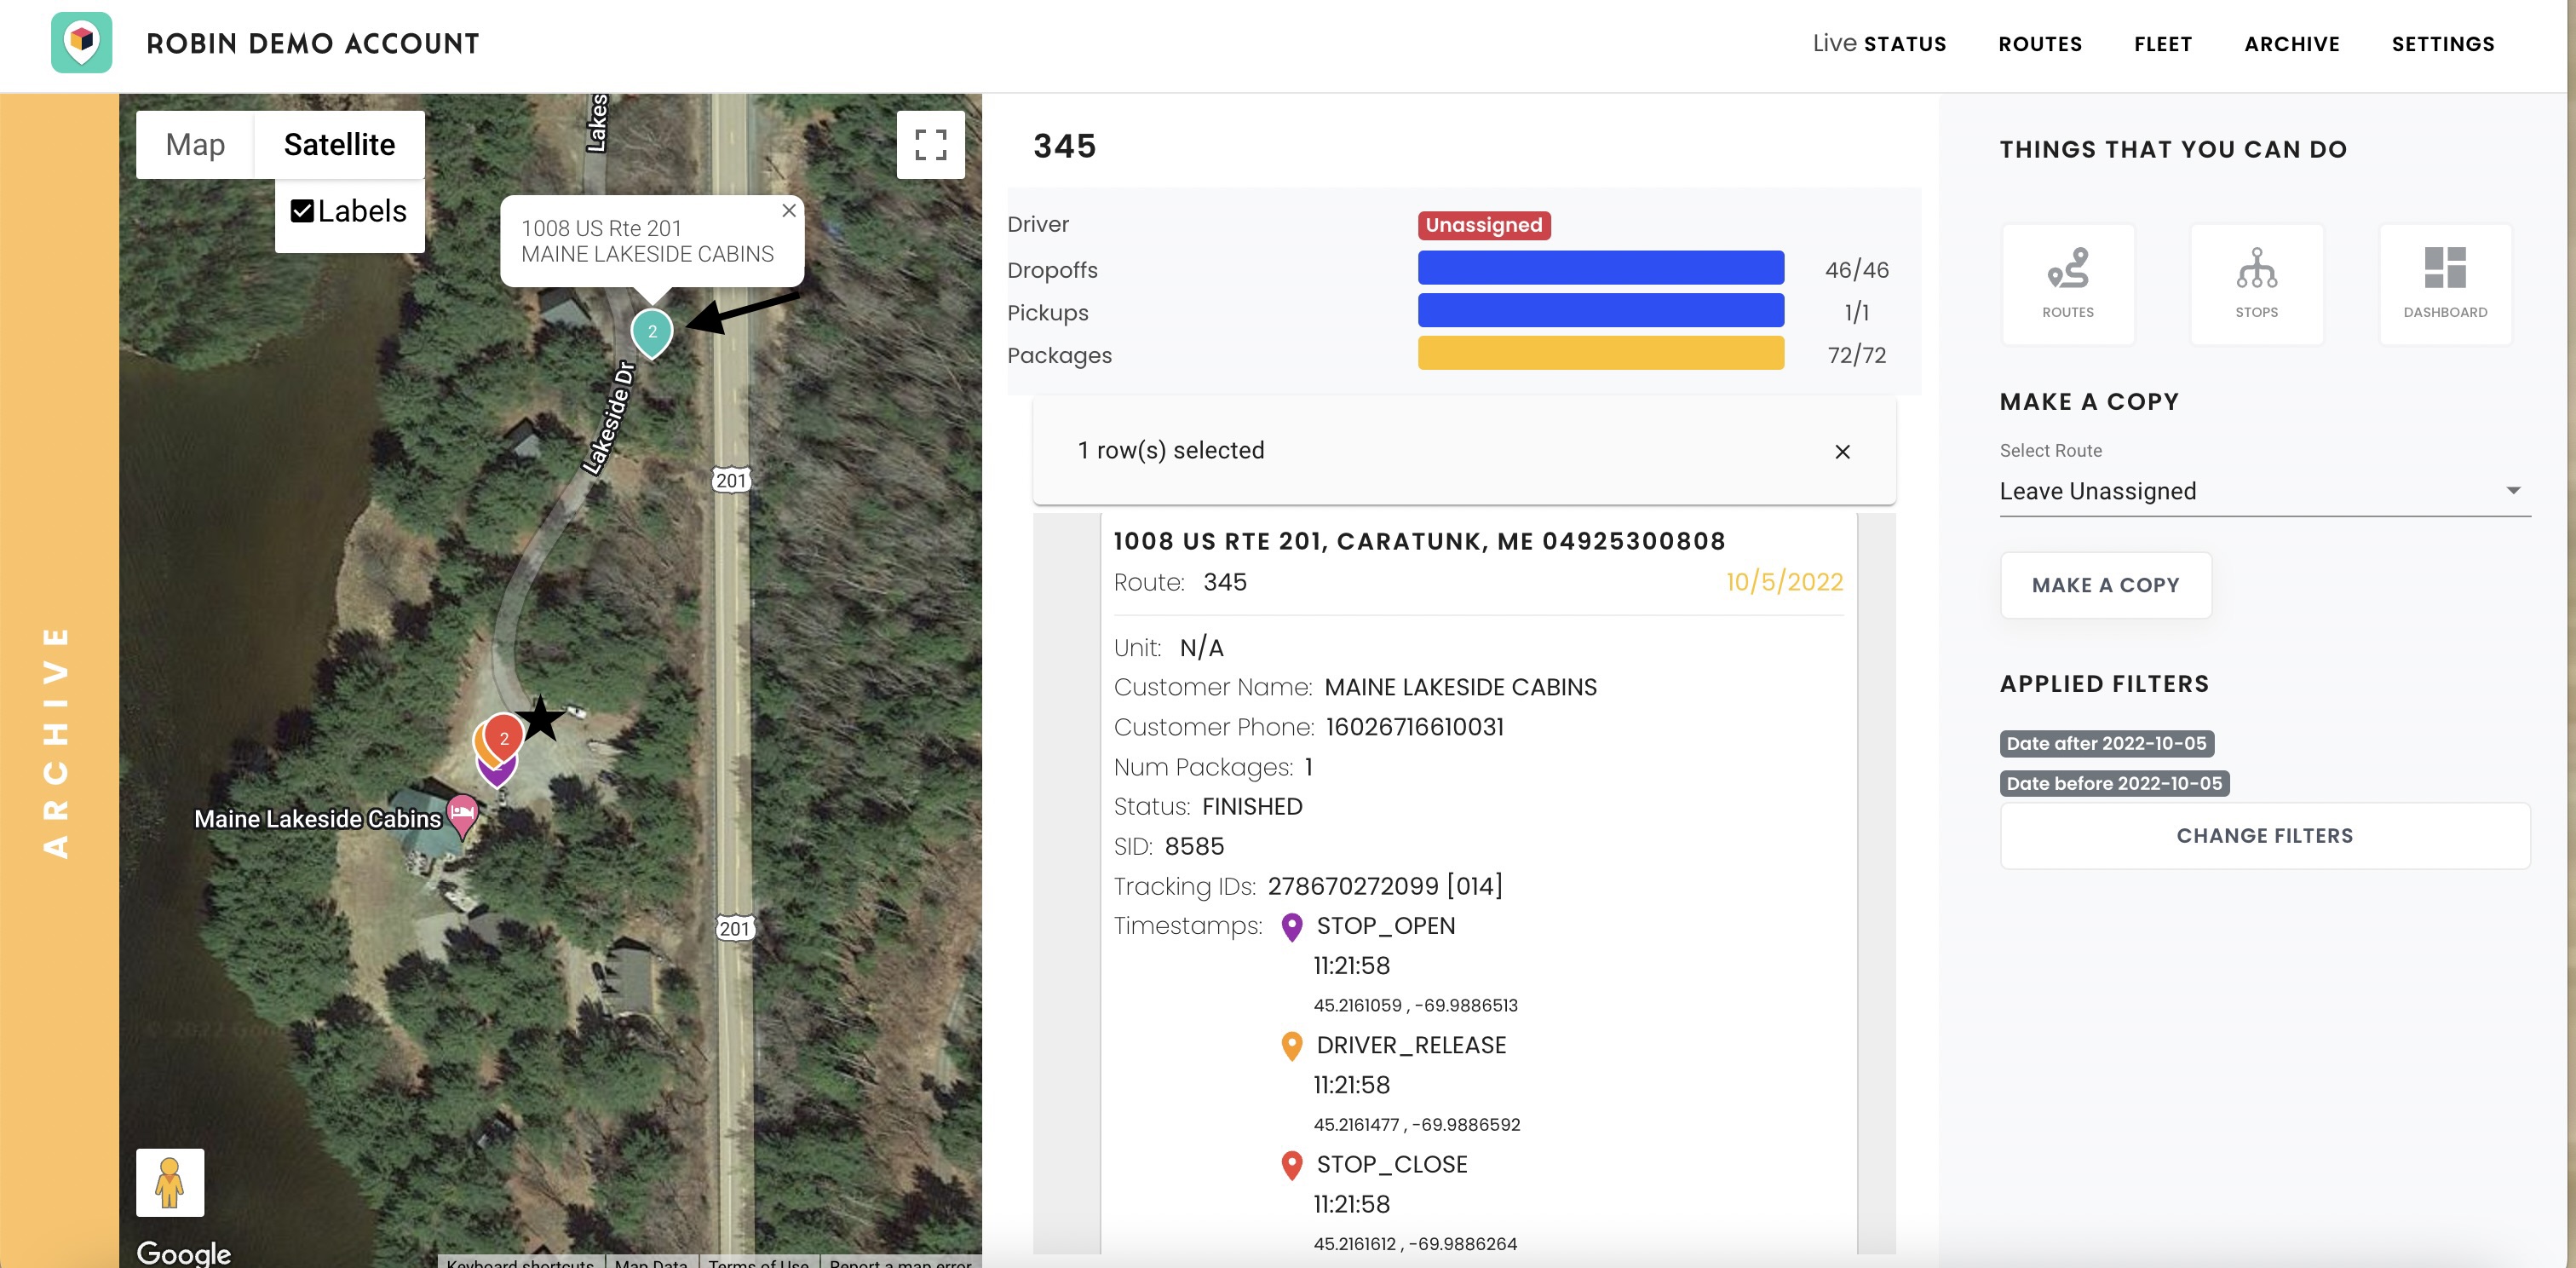This screenshot has width=2576, height=1268.
Task: Toggle fullscreen map view
Action: pyautogui.click(x=930, y=145)
